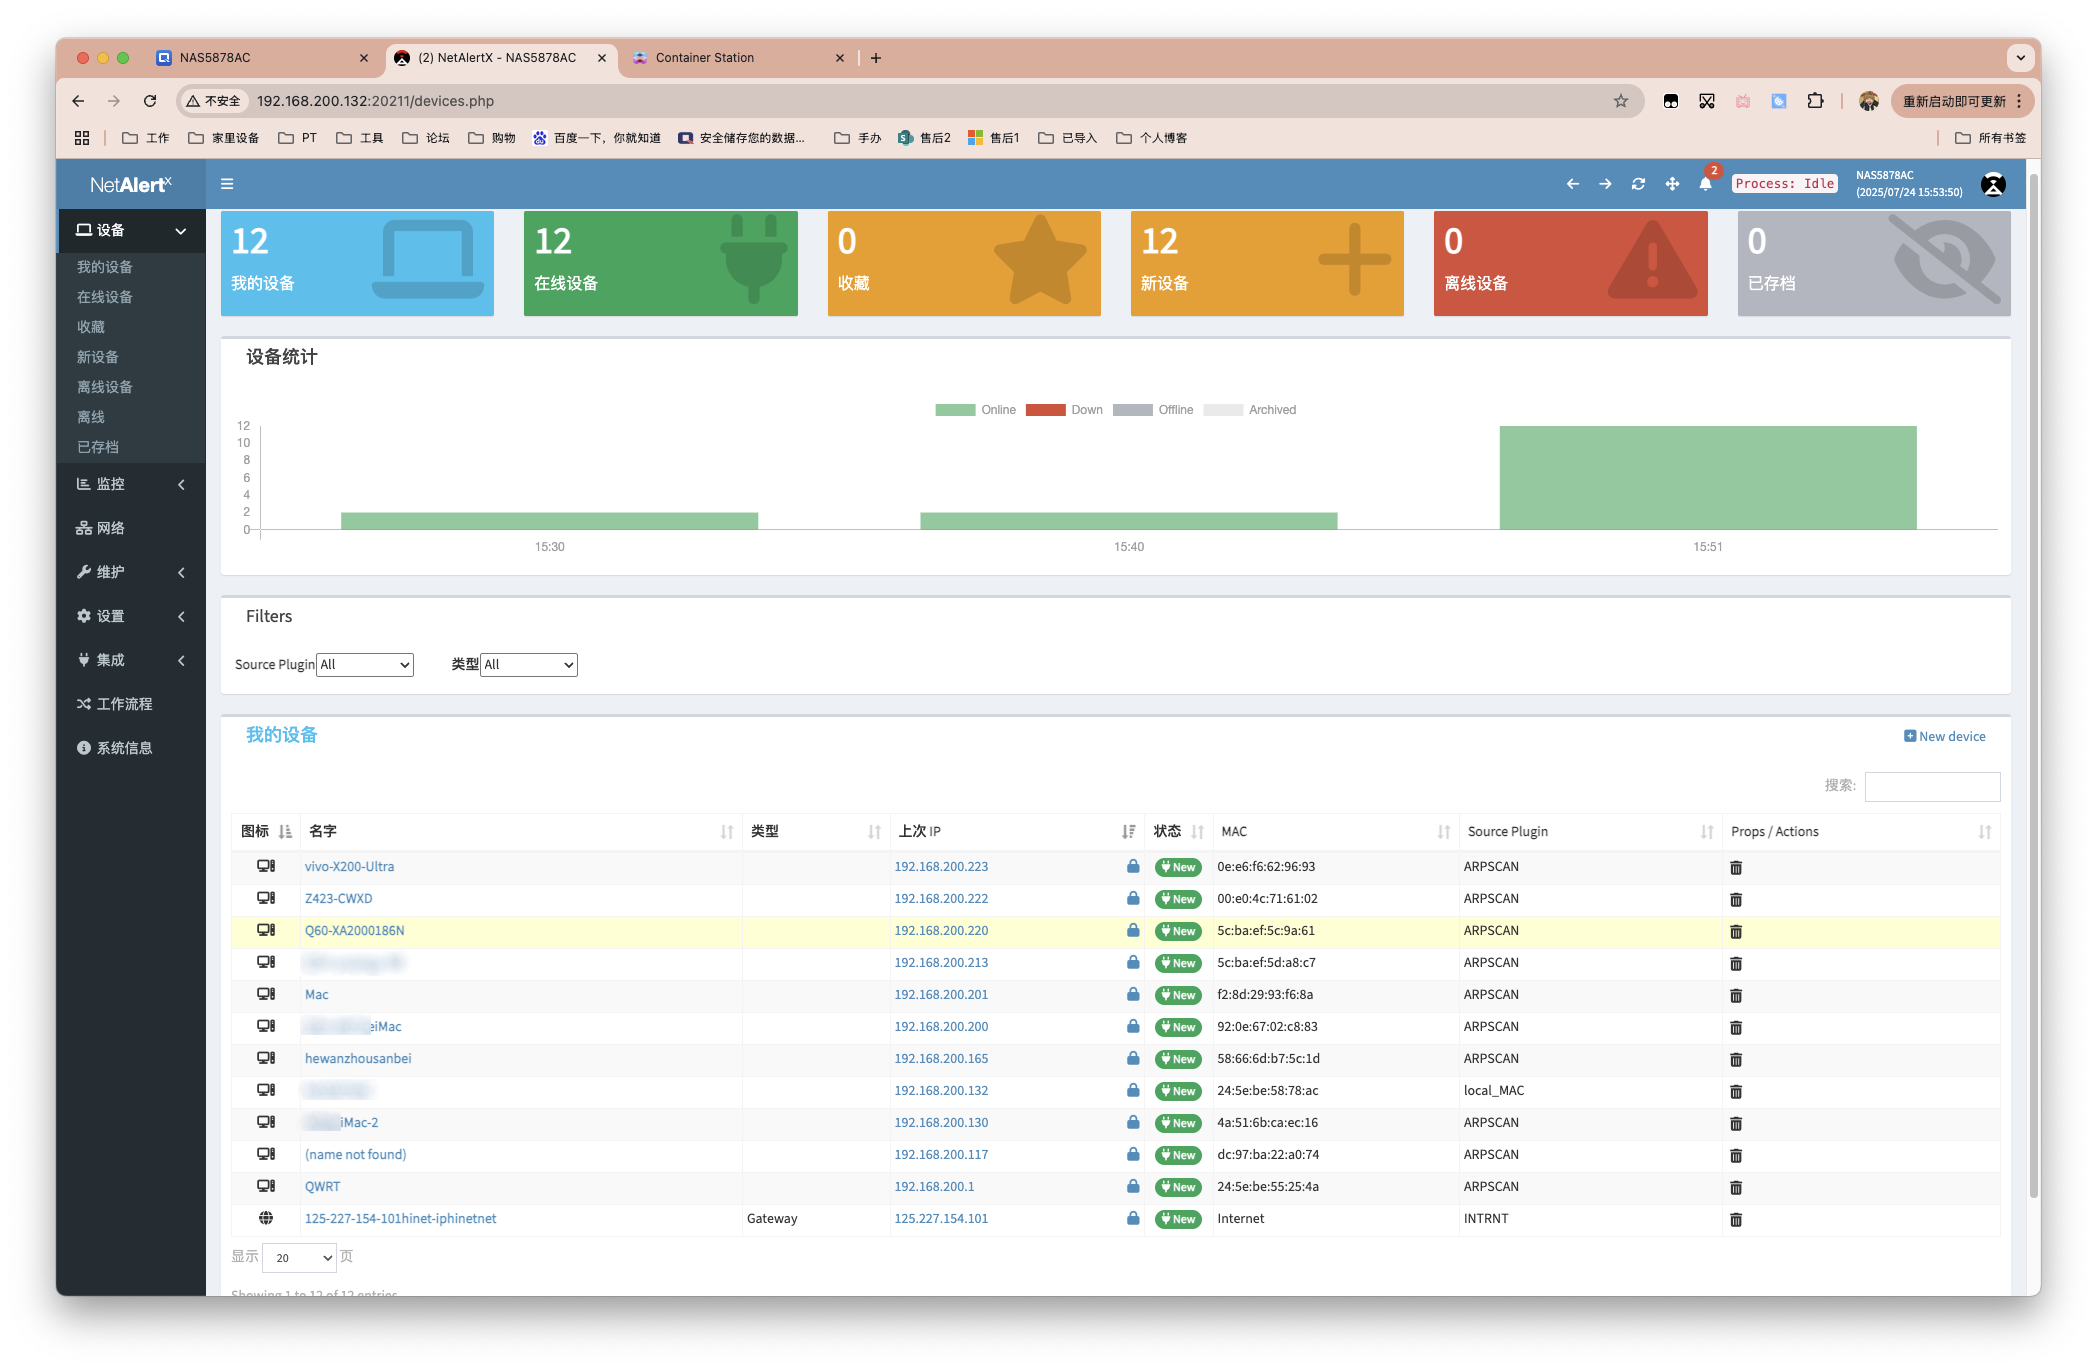Bookmark this page with star icon
The width and height of the screenshot is (2097, 1370).
(x=1621, y=101)
